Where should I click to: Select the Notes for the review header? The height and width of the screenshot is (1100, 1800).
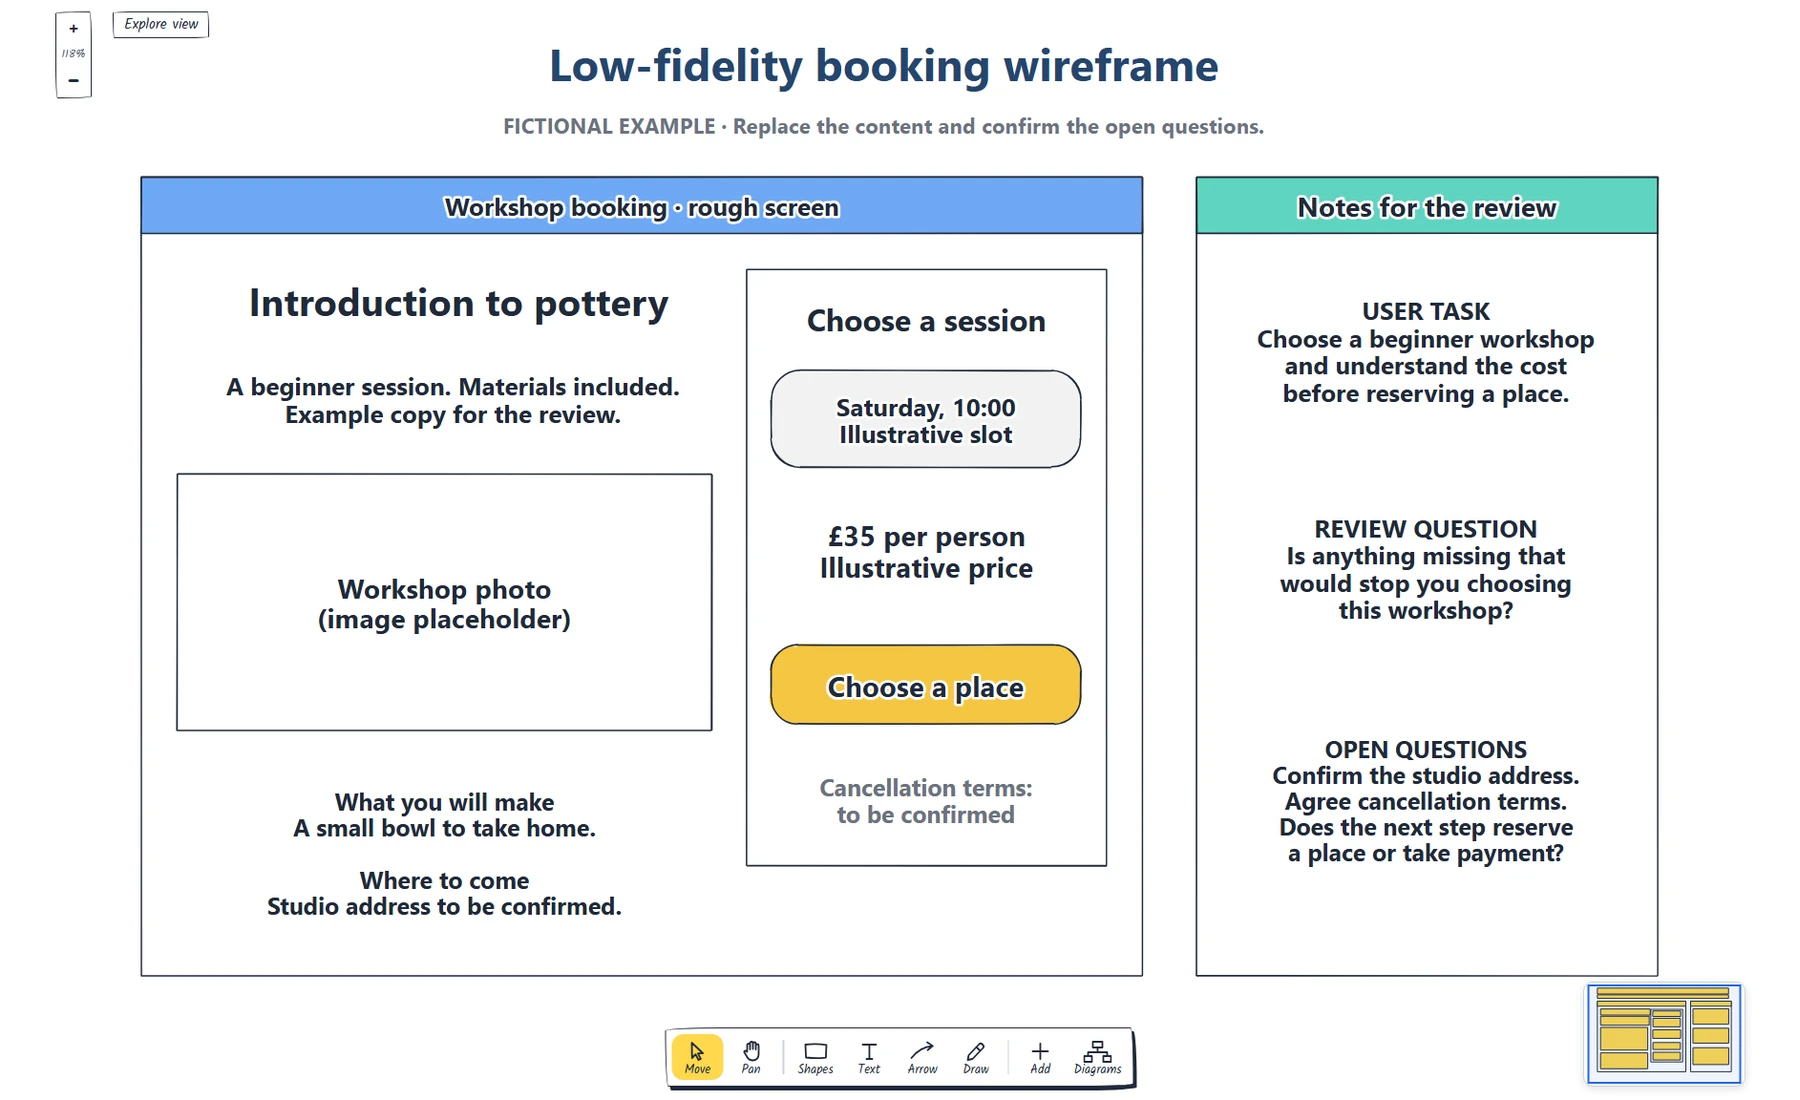[x=1426, y=206]
